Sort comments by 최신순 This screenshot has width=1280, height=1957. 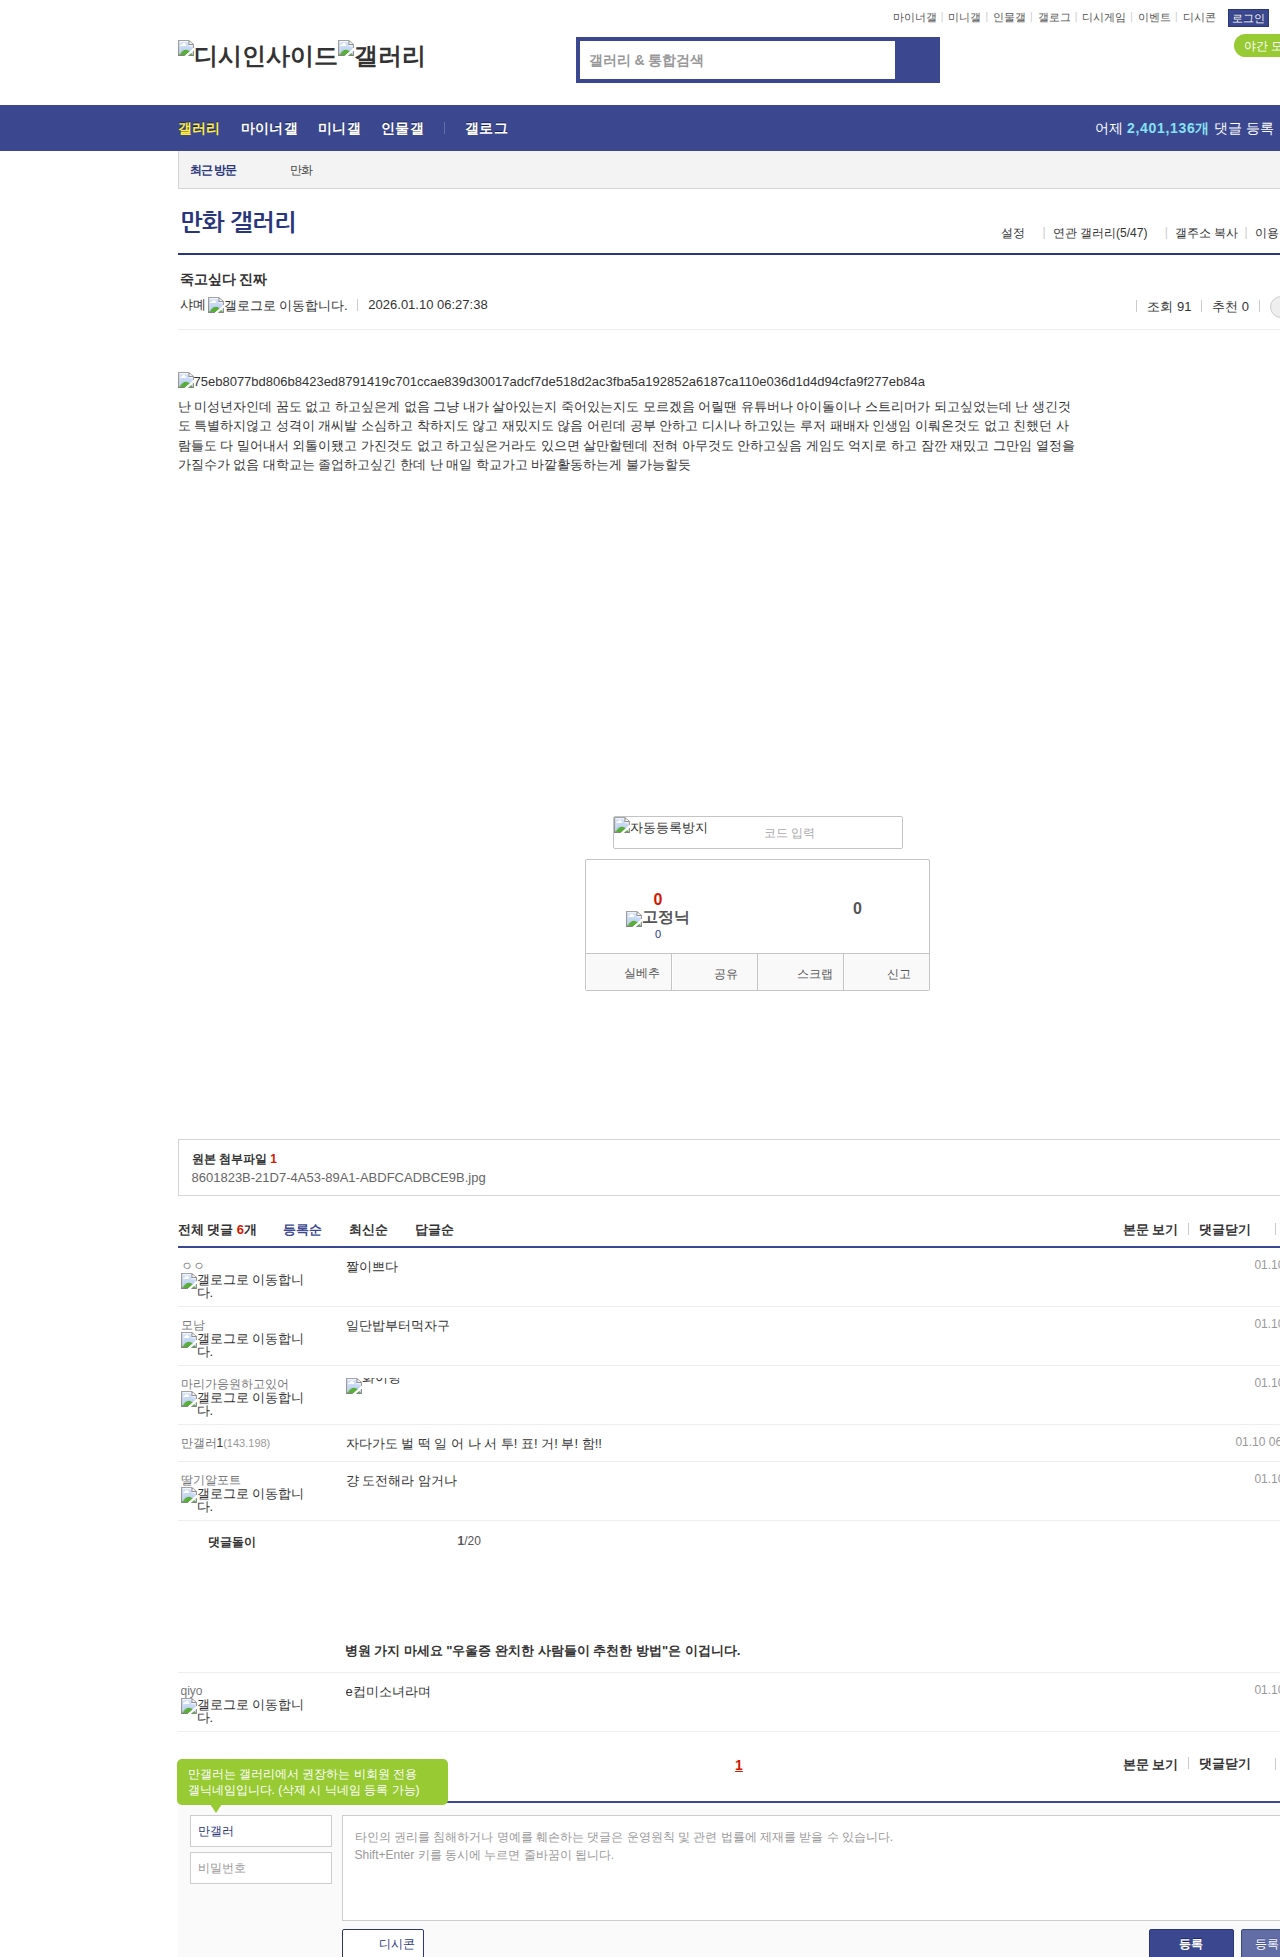pos(368,1230)
